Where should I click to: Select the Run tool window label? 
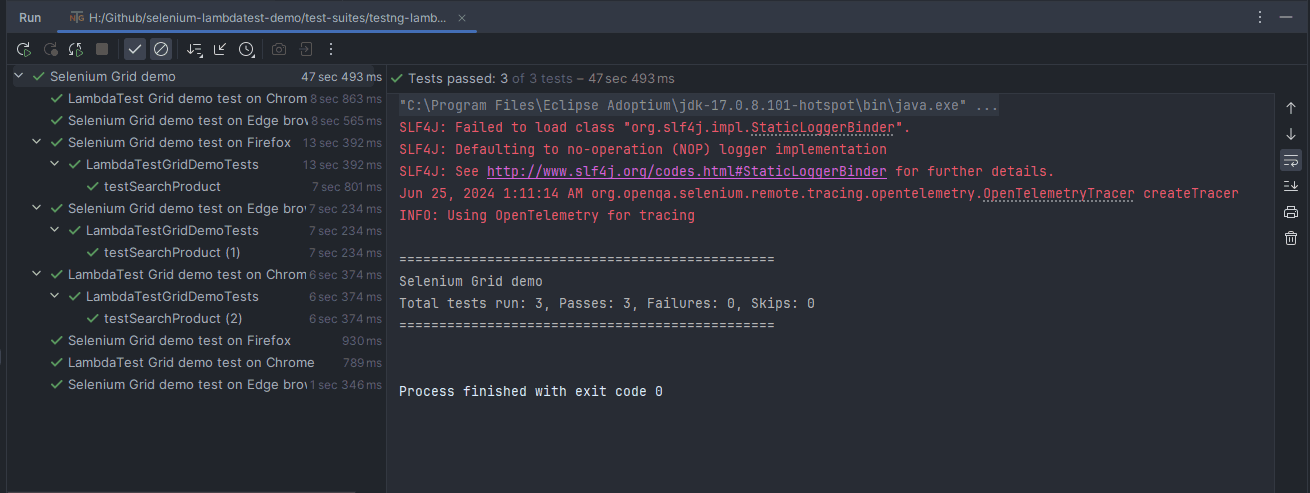(x=30, y=18)
